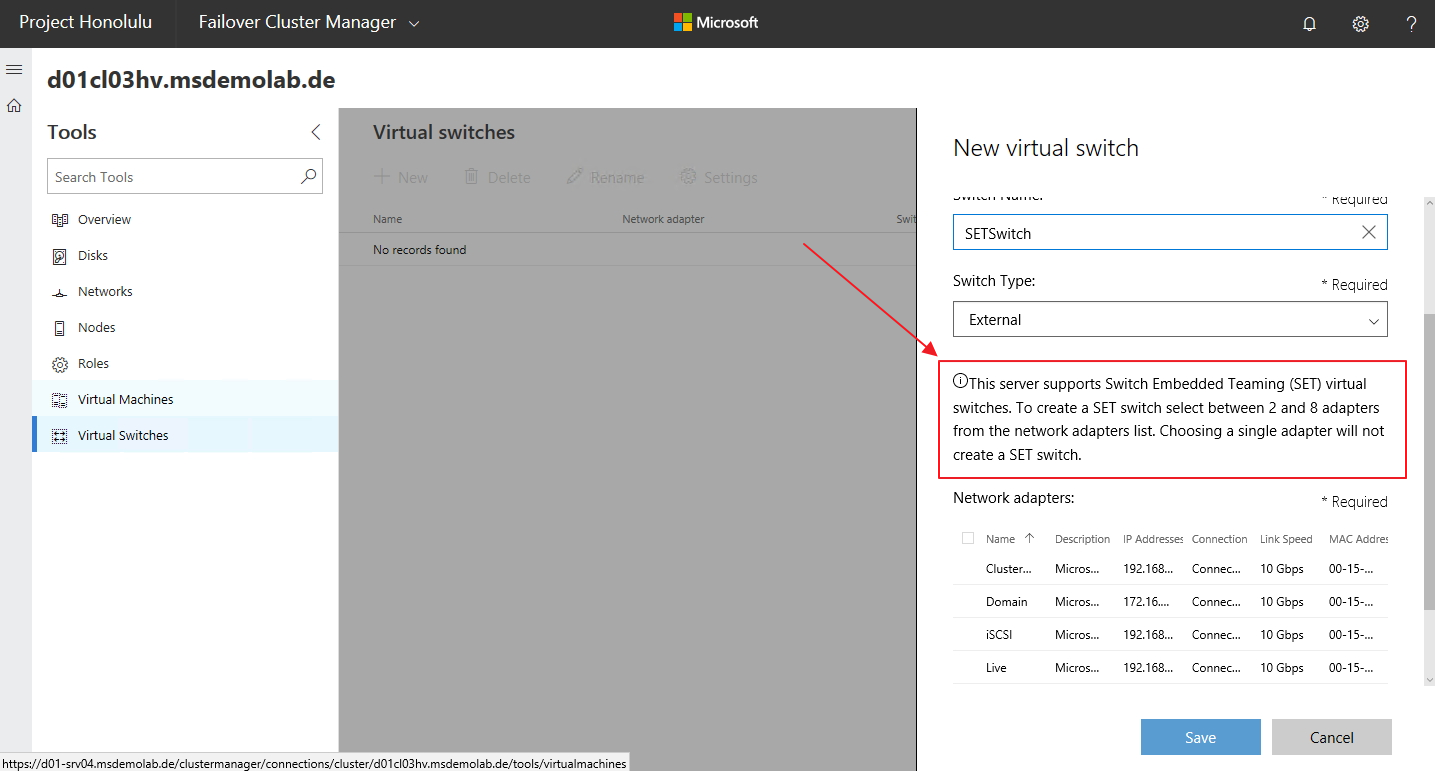Image resolution: width=1435 pixels, height=771 pixels.
Task: Clear the Switch Name field with X
Action: [x=1368, y=232]
